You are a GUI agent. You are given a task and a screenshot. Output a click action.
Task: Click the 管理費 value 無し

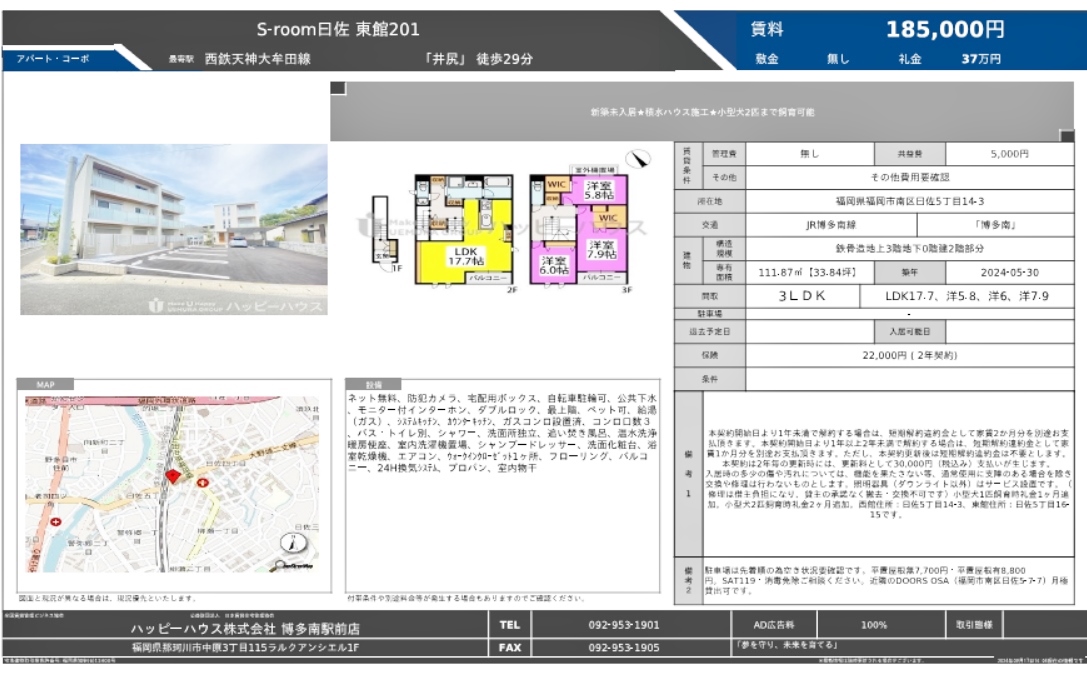point(810,154)
